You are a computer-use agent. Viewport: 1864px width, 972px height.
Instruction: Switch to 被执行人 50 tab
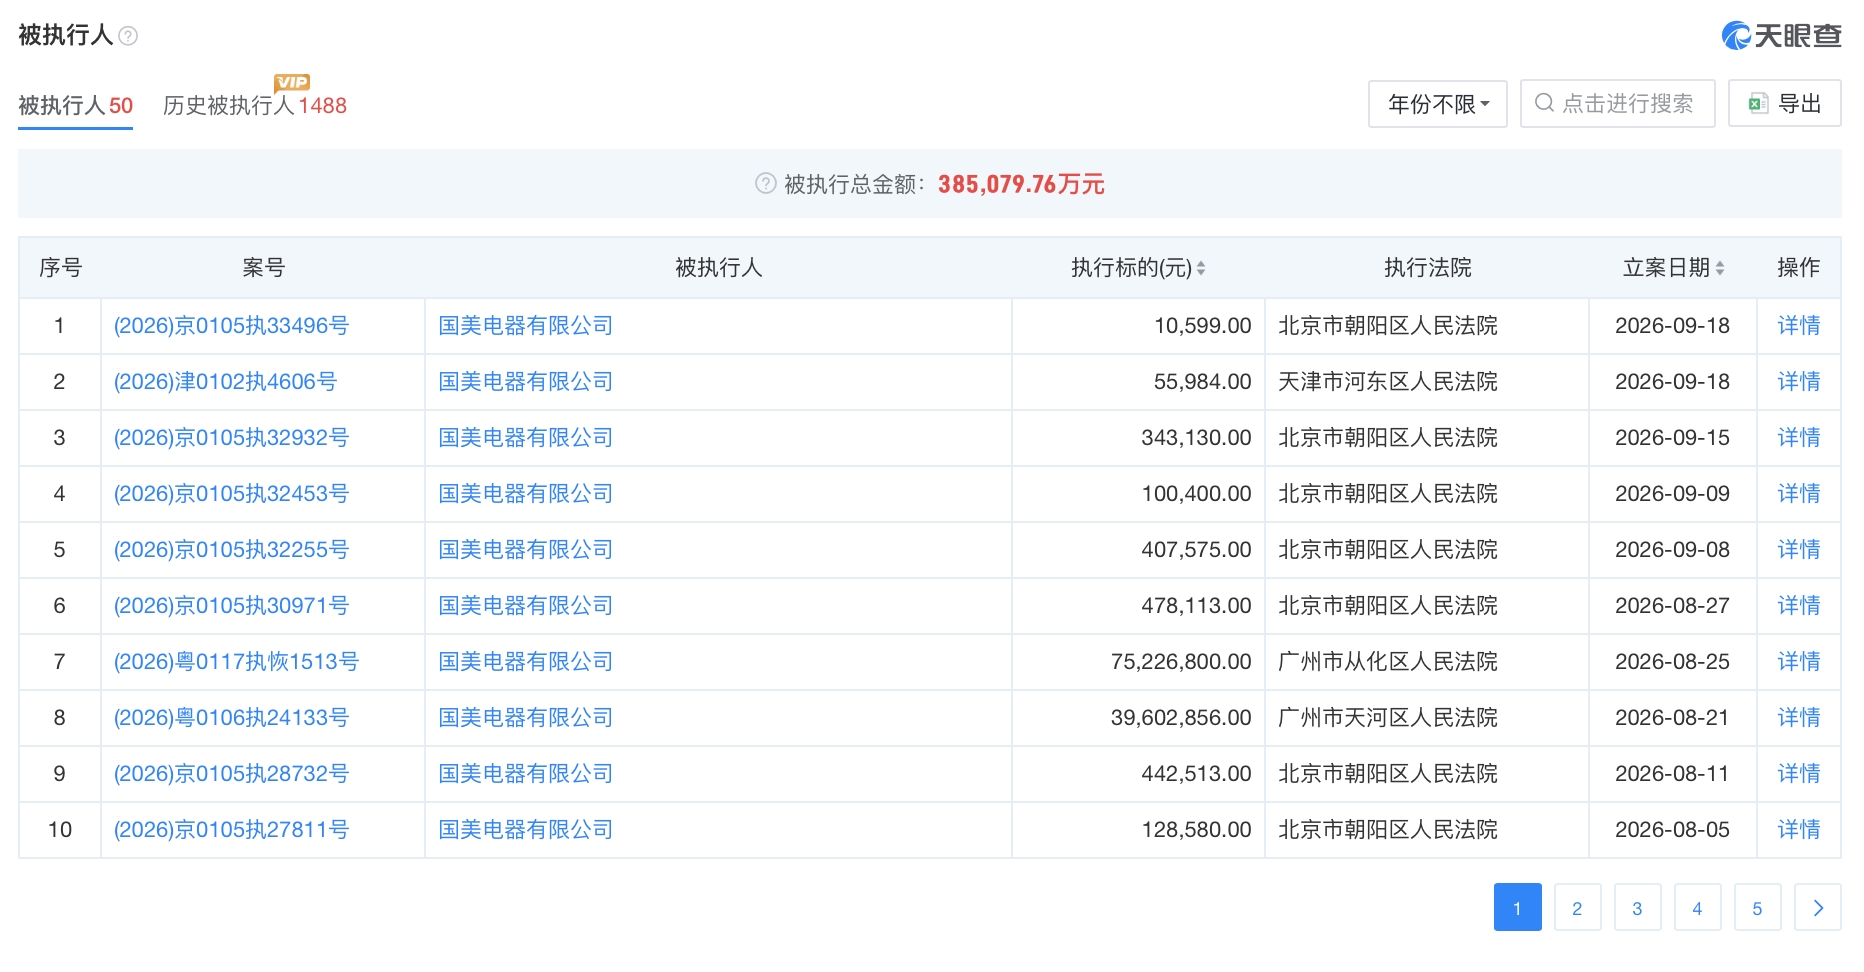coord(75,106)
